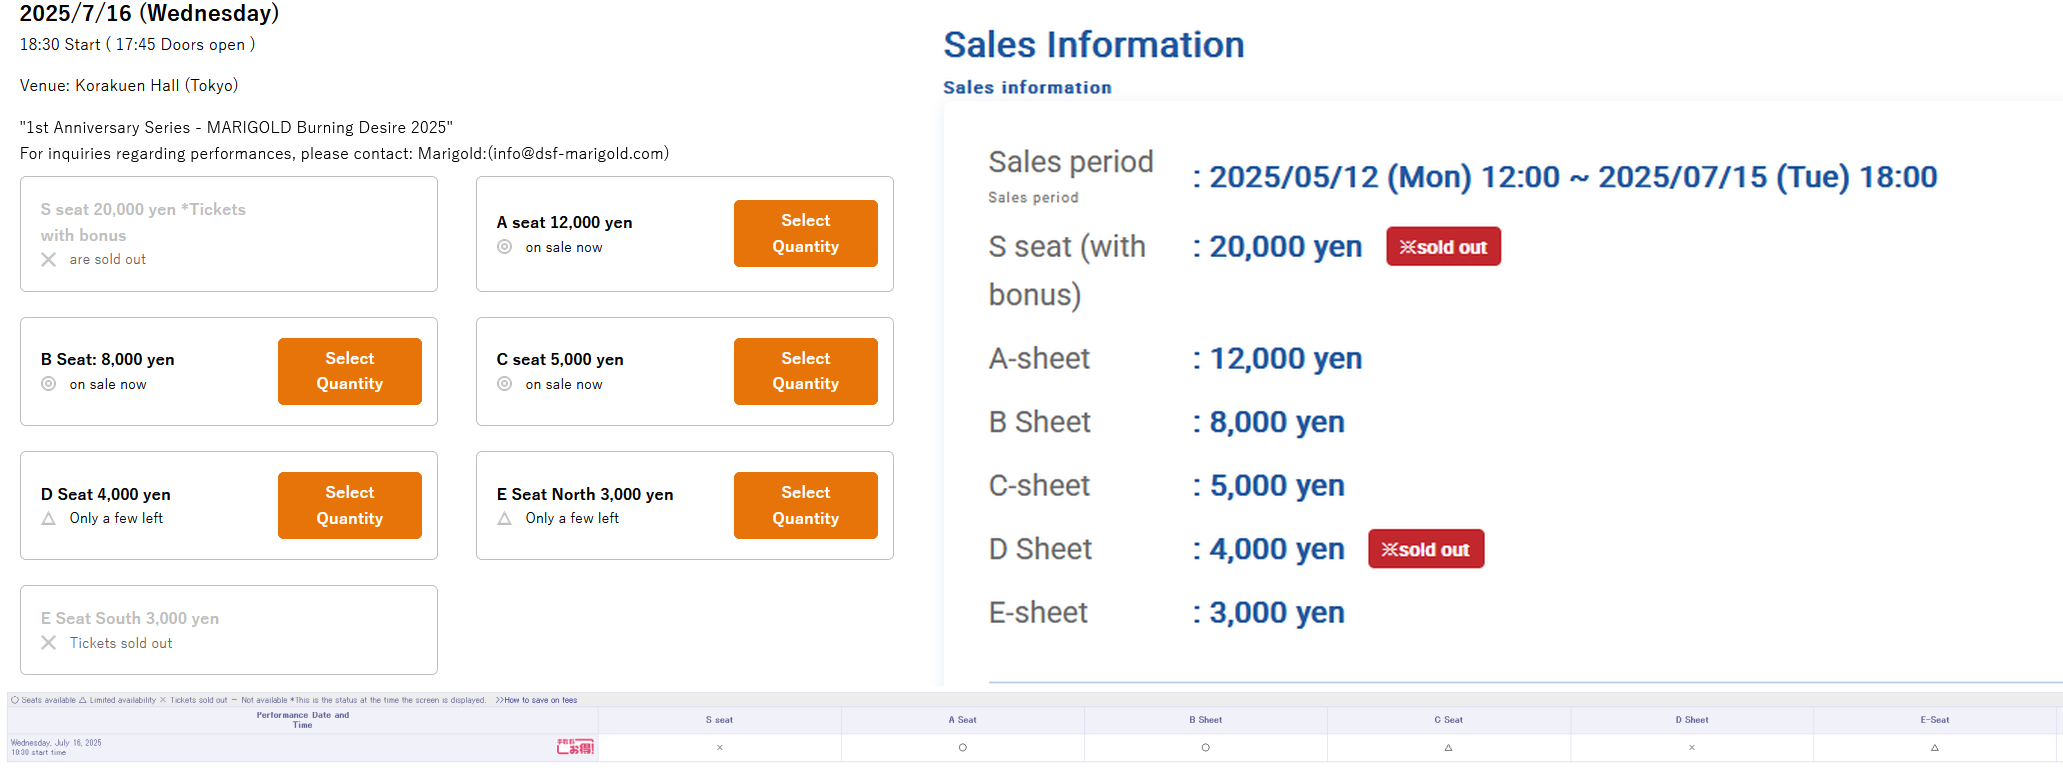
Task: Click the 'C Seat' table column header
Action: coord(1448,720)
